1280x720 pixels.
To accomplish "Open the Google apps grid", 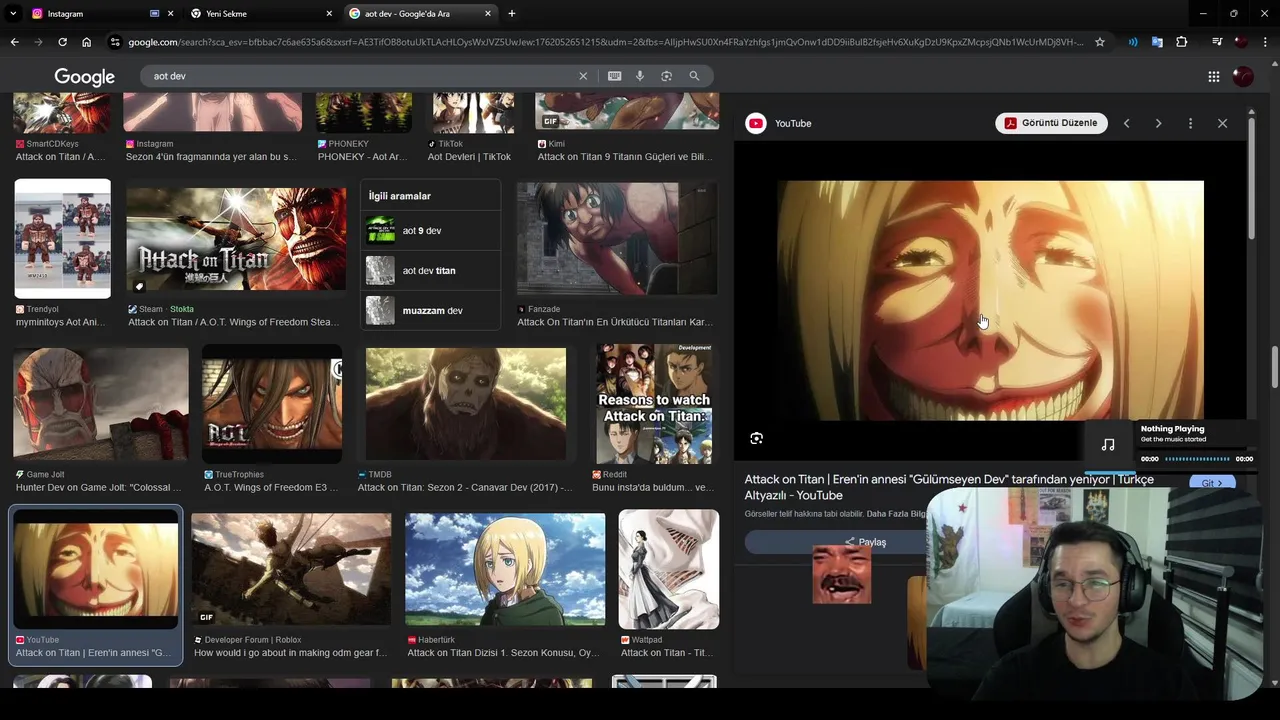I will coord(1213,76).
